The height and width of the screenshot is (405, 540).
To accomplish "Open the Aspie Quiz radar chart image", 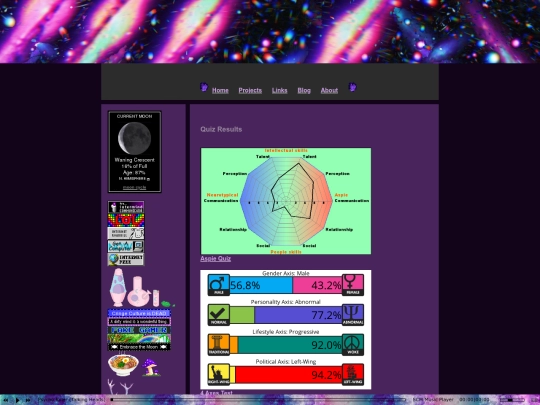I will point(286,201).
